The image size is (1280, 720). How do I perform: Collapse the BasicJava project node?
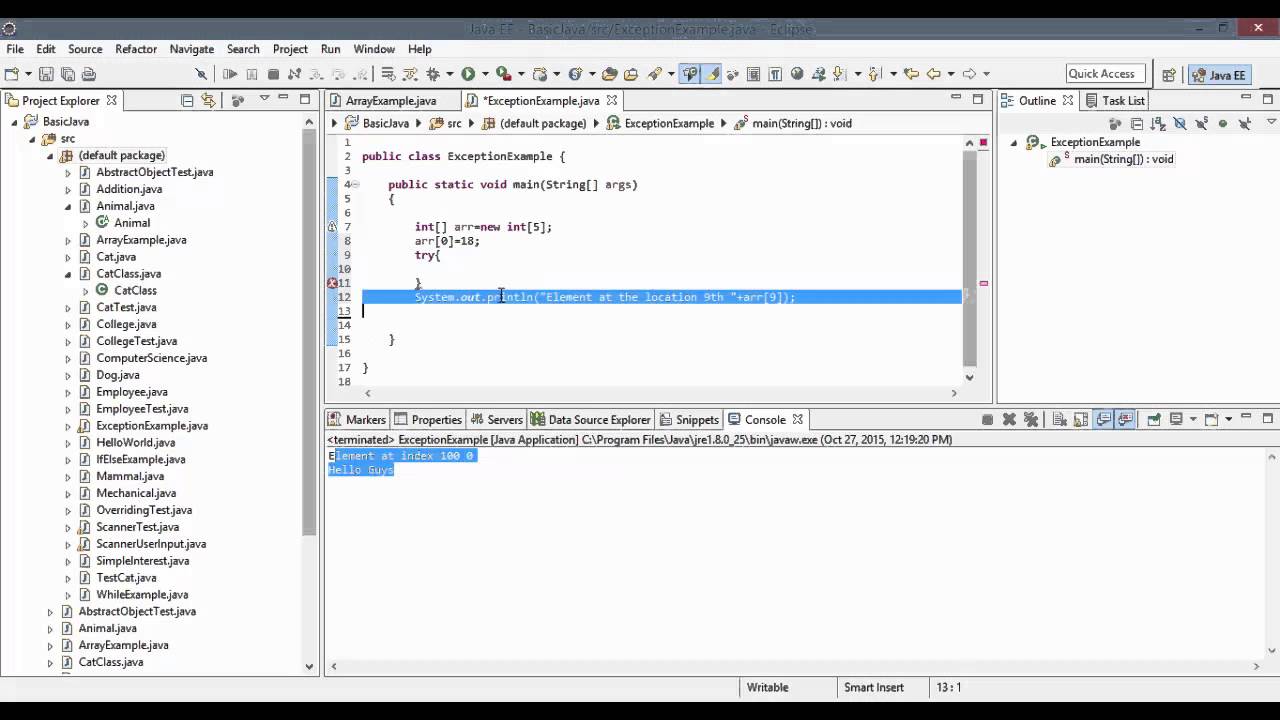15,122
